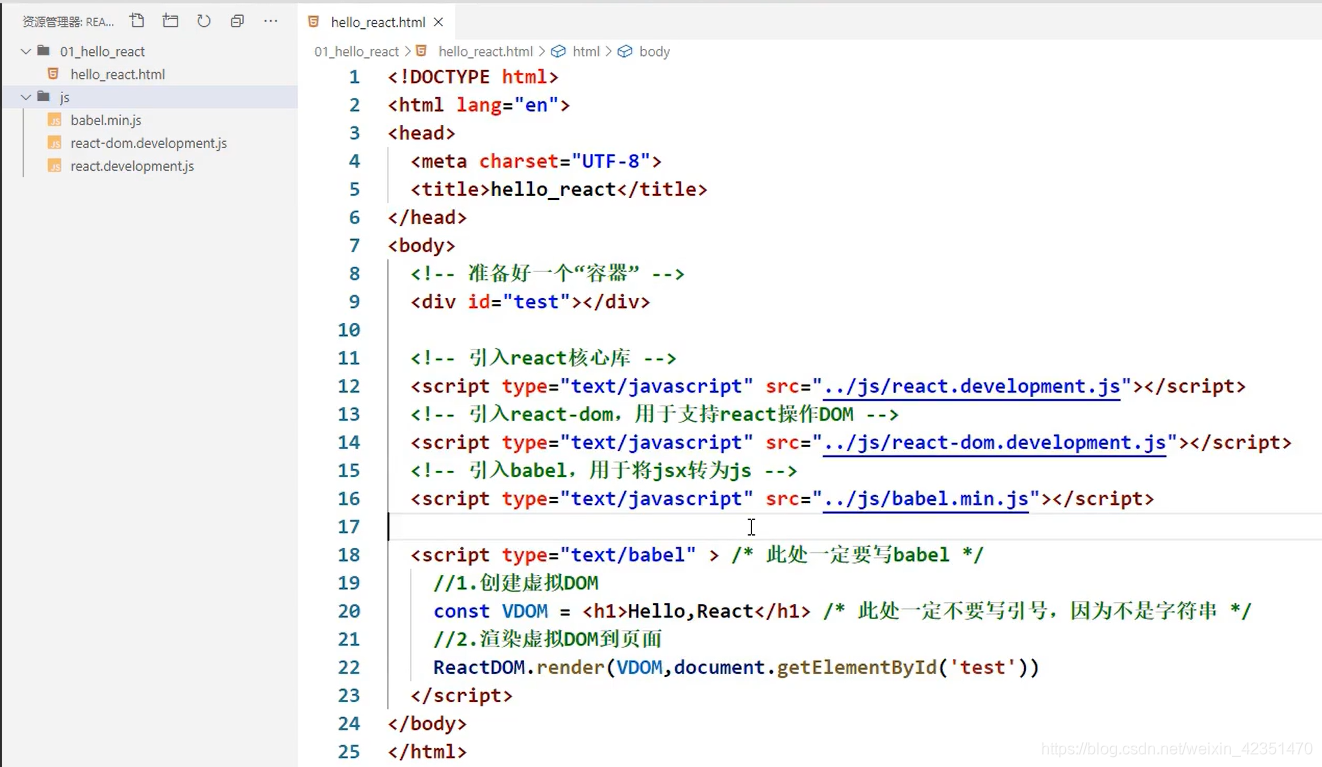Collapse the js folder in explorer
1322x767 pixels.
click(26, 97)
